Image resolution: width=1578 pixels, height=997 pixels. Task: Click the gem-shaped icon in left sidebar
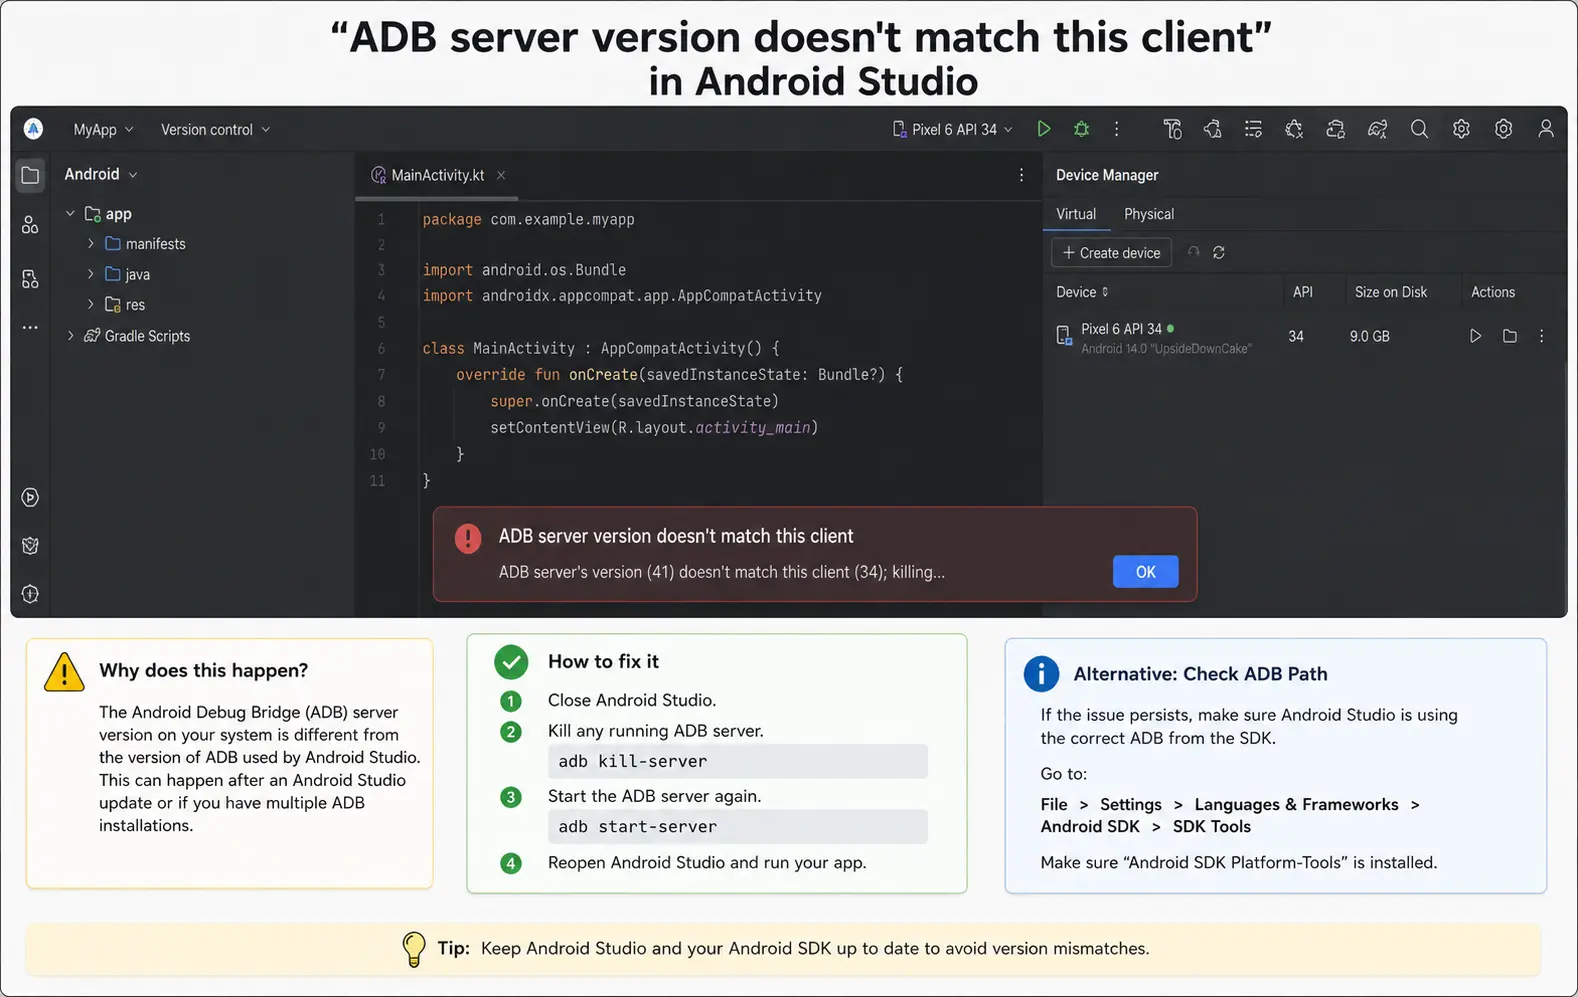[30, 546]
